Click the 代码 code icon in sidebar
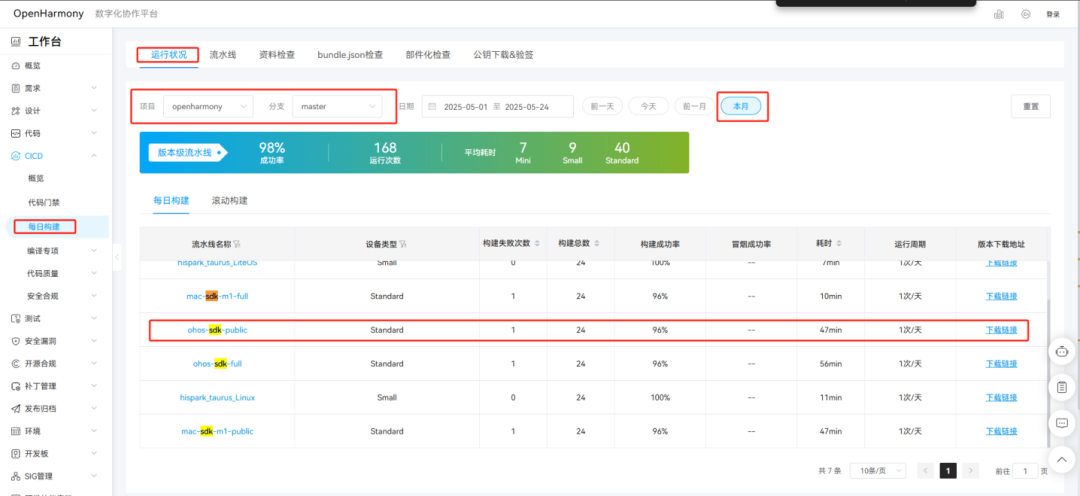Screen dimensions: 1080x496 15,133
